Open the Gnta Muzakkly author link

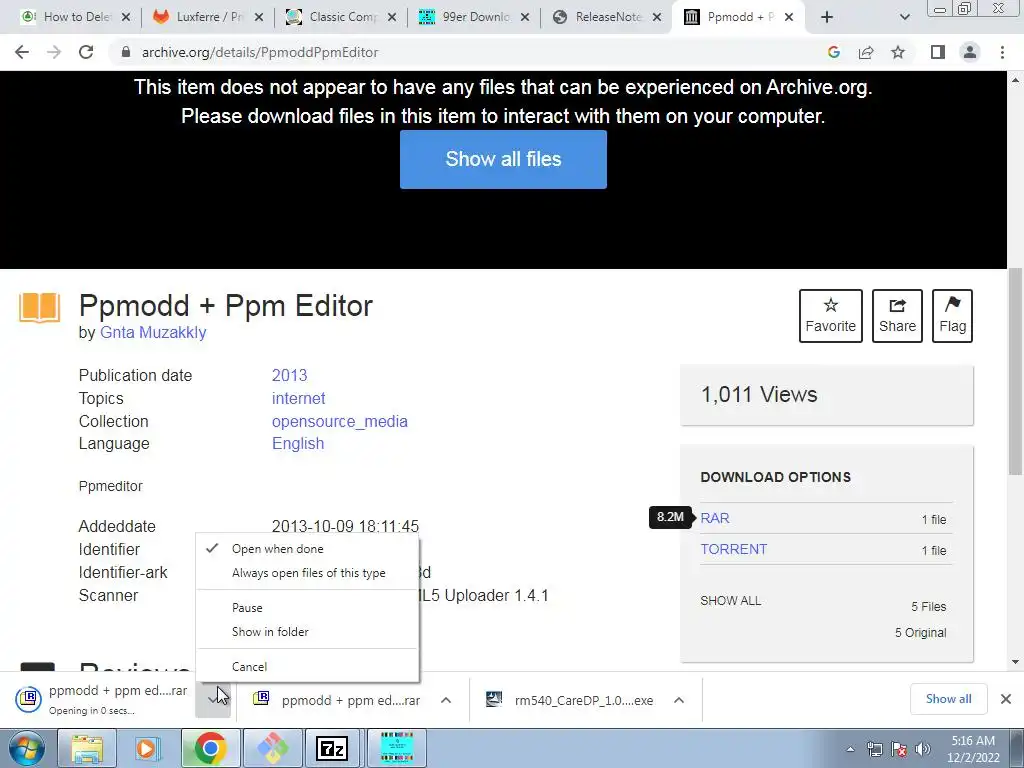coord(153,332)
